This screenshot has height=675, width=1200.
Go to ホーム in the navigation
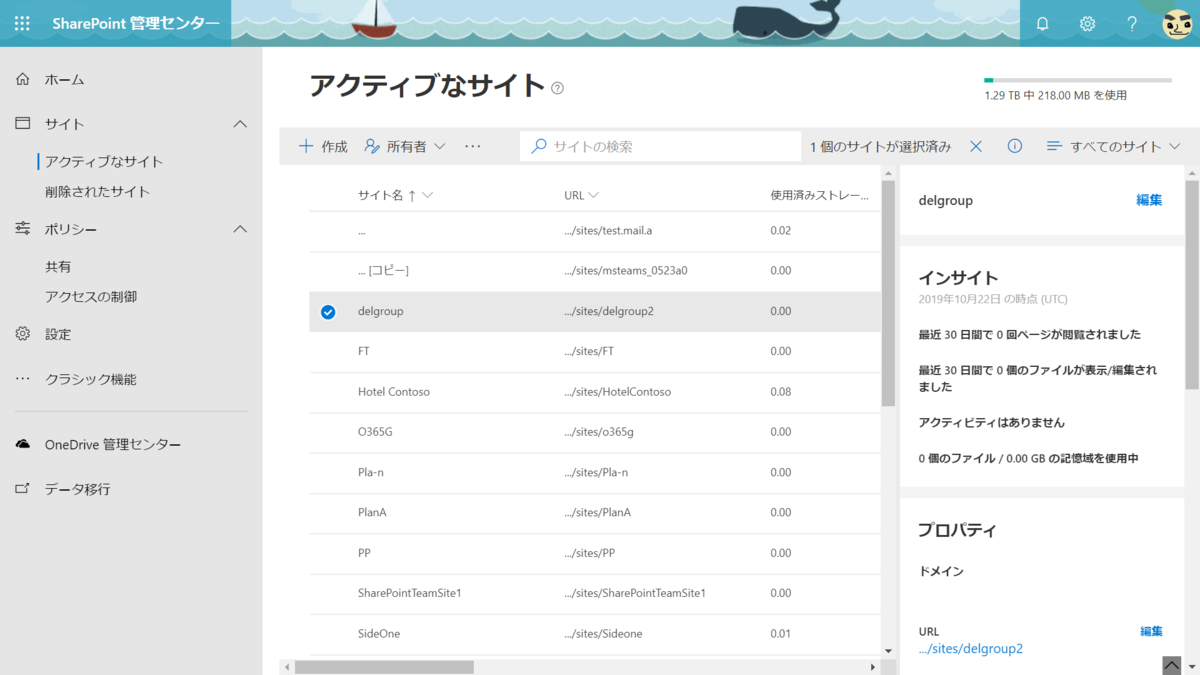(x=65, y=79)
